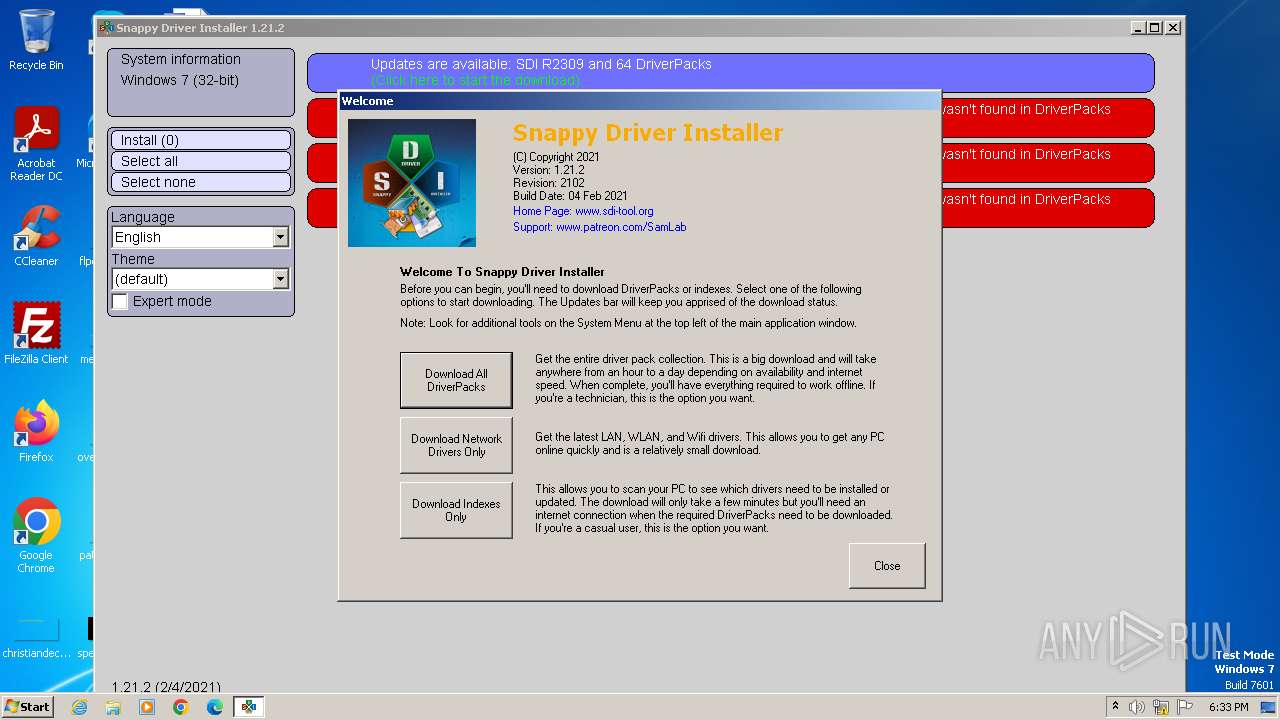
Task: Open the www.sdi-tool.org home page link
Action: 614,211
